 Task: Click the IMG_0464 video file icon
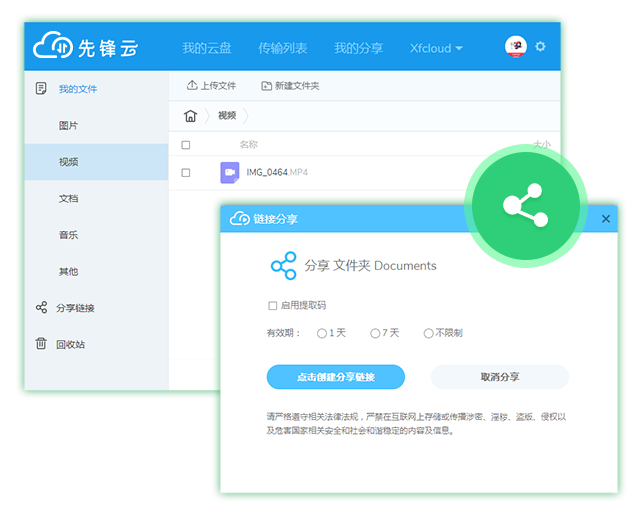(229, 172)
